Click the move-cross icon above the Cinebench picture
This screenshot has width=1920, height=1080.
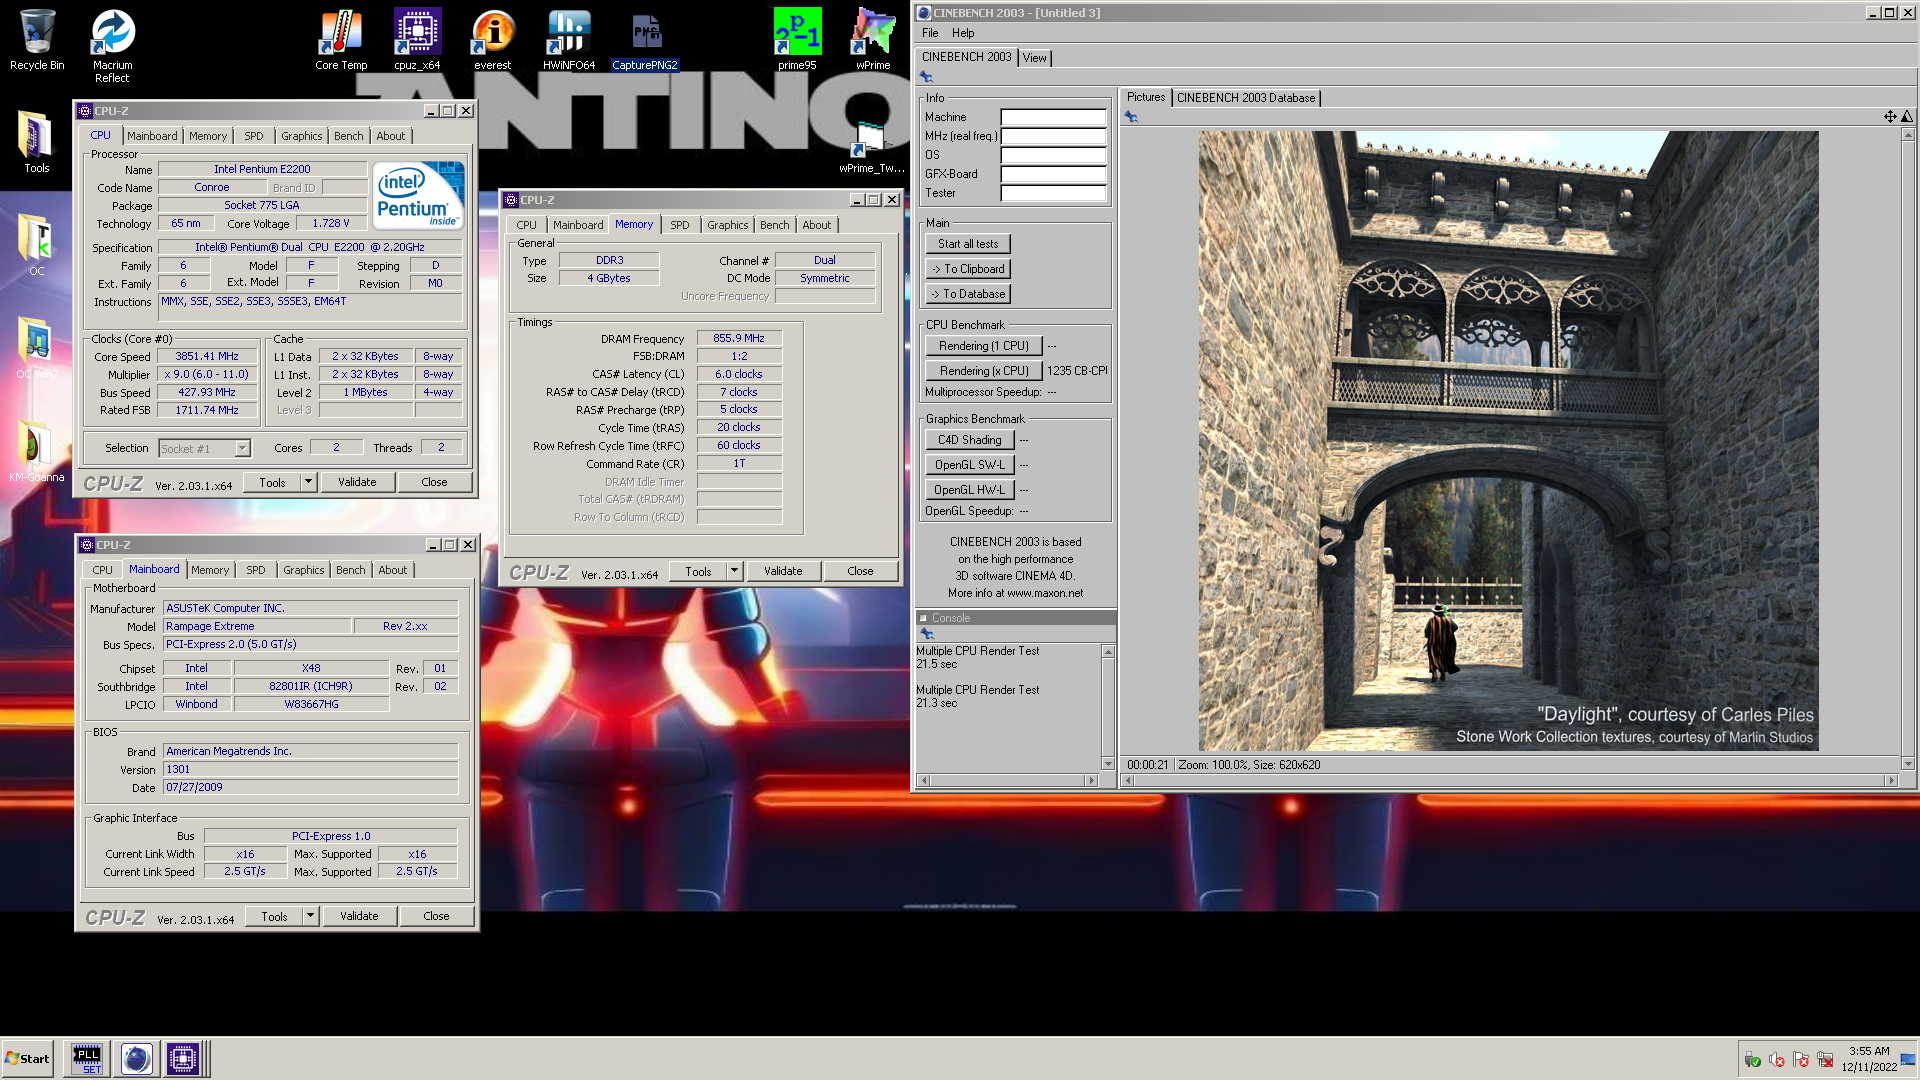tap(1890, 117)
